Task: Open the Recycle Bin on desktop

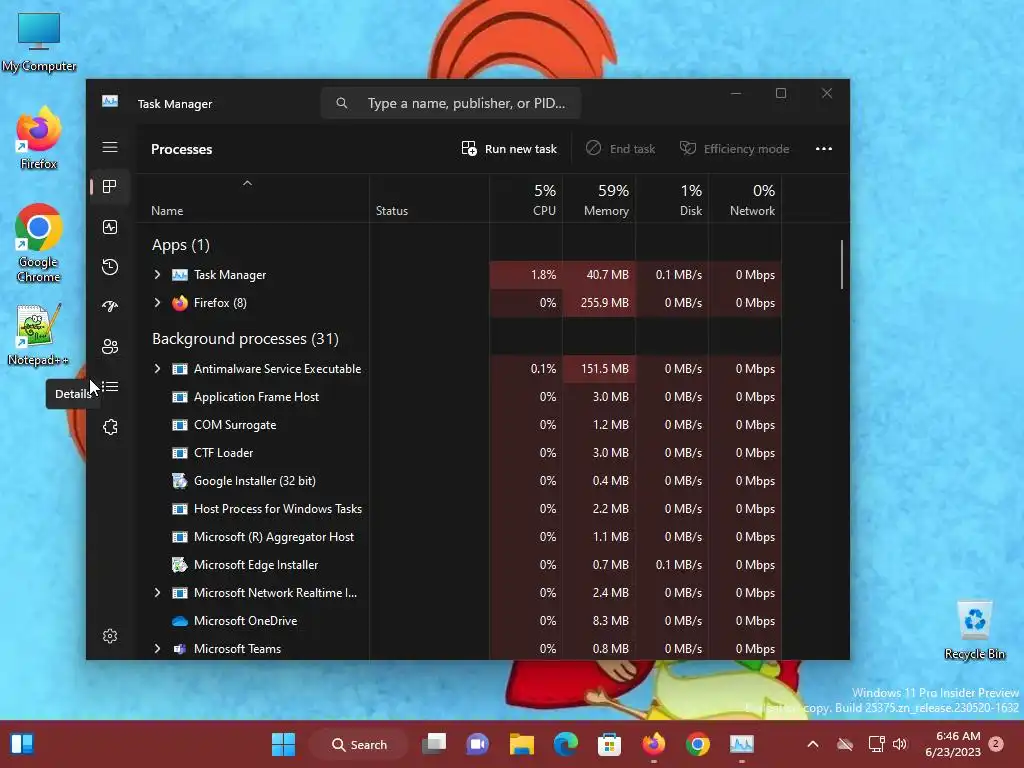Action: click(x=974, y=630)
